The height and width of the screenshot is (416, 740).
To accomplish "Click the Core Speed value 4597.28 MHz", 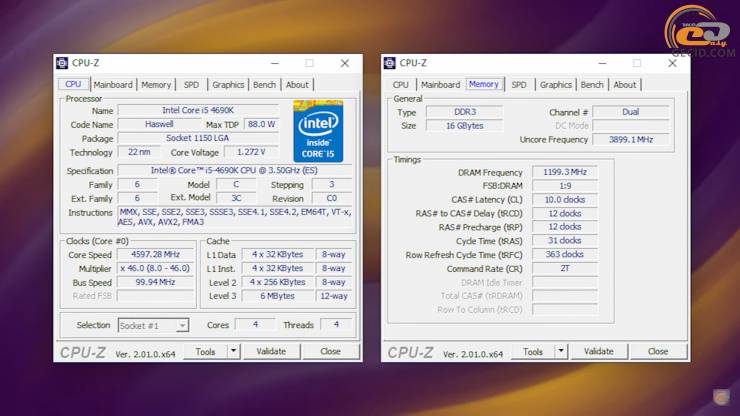I will tap(155, 254).
